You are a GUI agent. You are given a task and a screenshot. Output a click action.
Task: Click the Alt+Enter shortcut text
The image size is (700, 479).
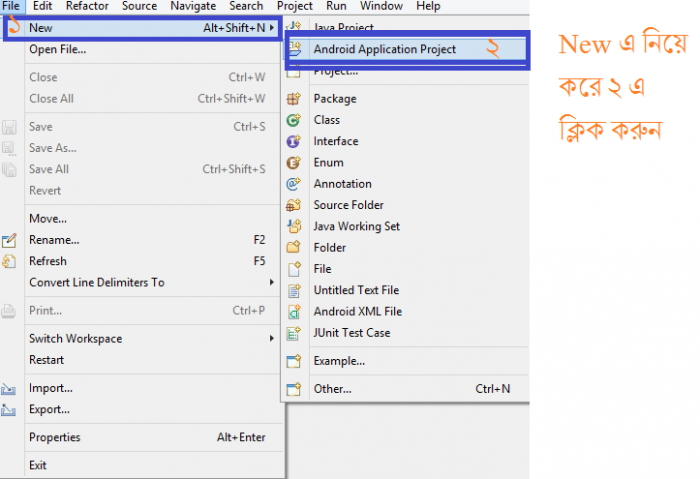pyautogui.click(x=241, y=437)
